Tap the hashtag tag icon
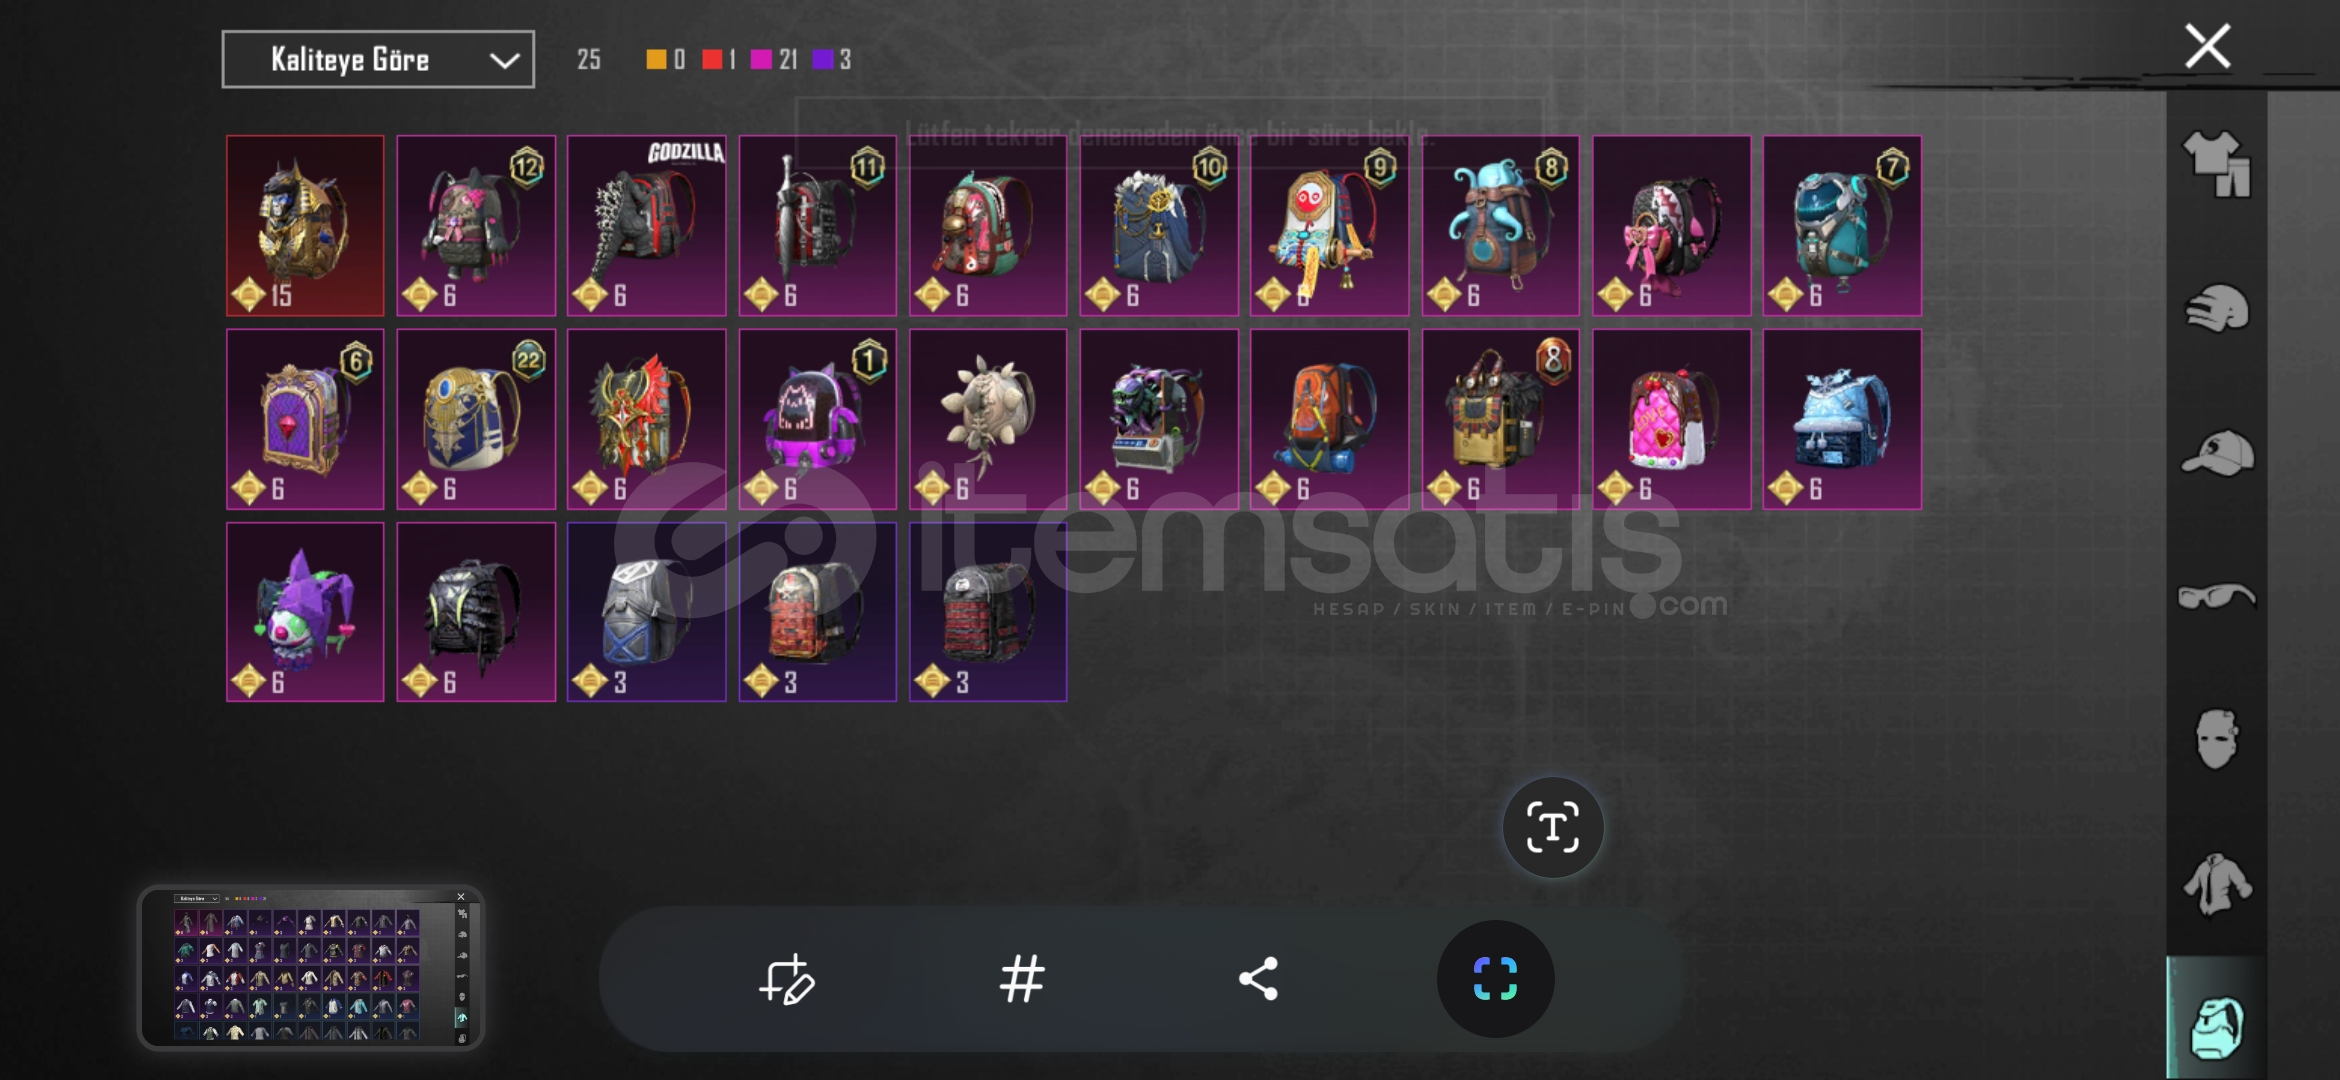This screenshot has height=1080, width=2340. coord(1022,979)
